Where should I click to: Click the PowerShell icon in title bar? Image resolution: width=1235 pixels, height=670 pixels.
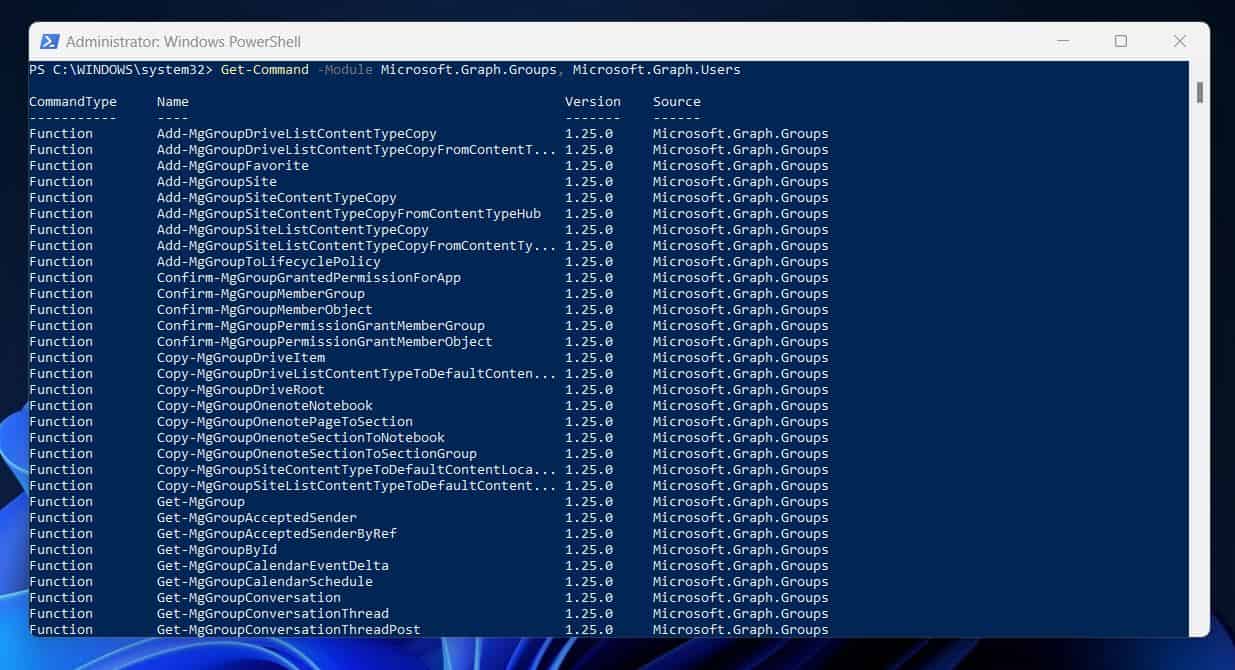pyautogui.click(x=49, y=41)
